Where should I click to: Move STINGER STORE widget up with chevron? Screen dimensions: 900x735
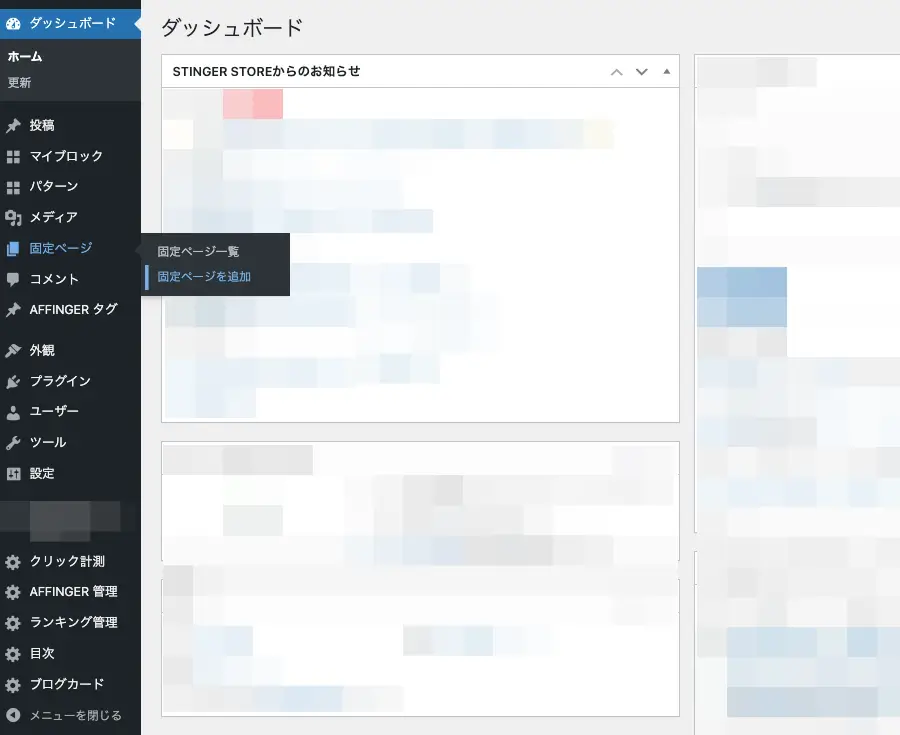coord(616,71)
